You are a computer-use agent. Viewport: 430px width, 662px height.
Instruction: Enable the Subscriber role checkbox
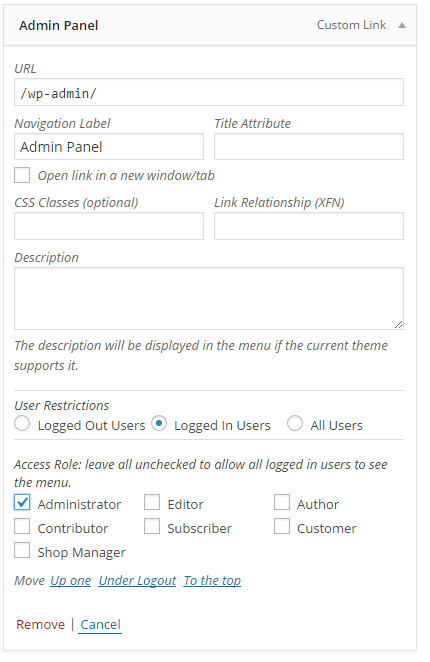point(152,526)
